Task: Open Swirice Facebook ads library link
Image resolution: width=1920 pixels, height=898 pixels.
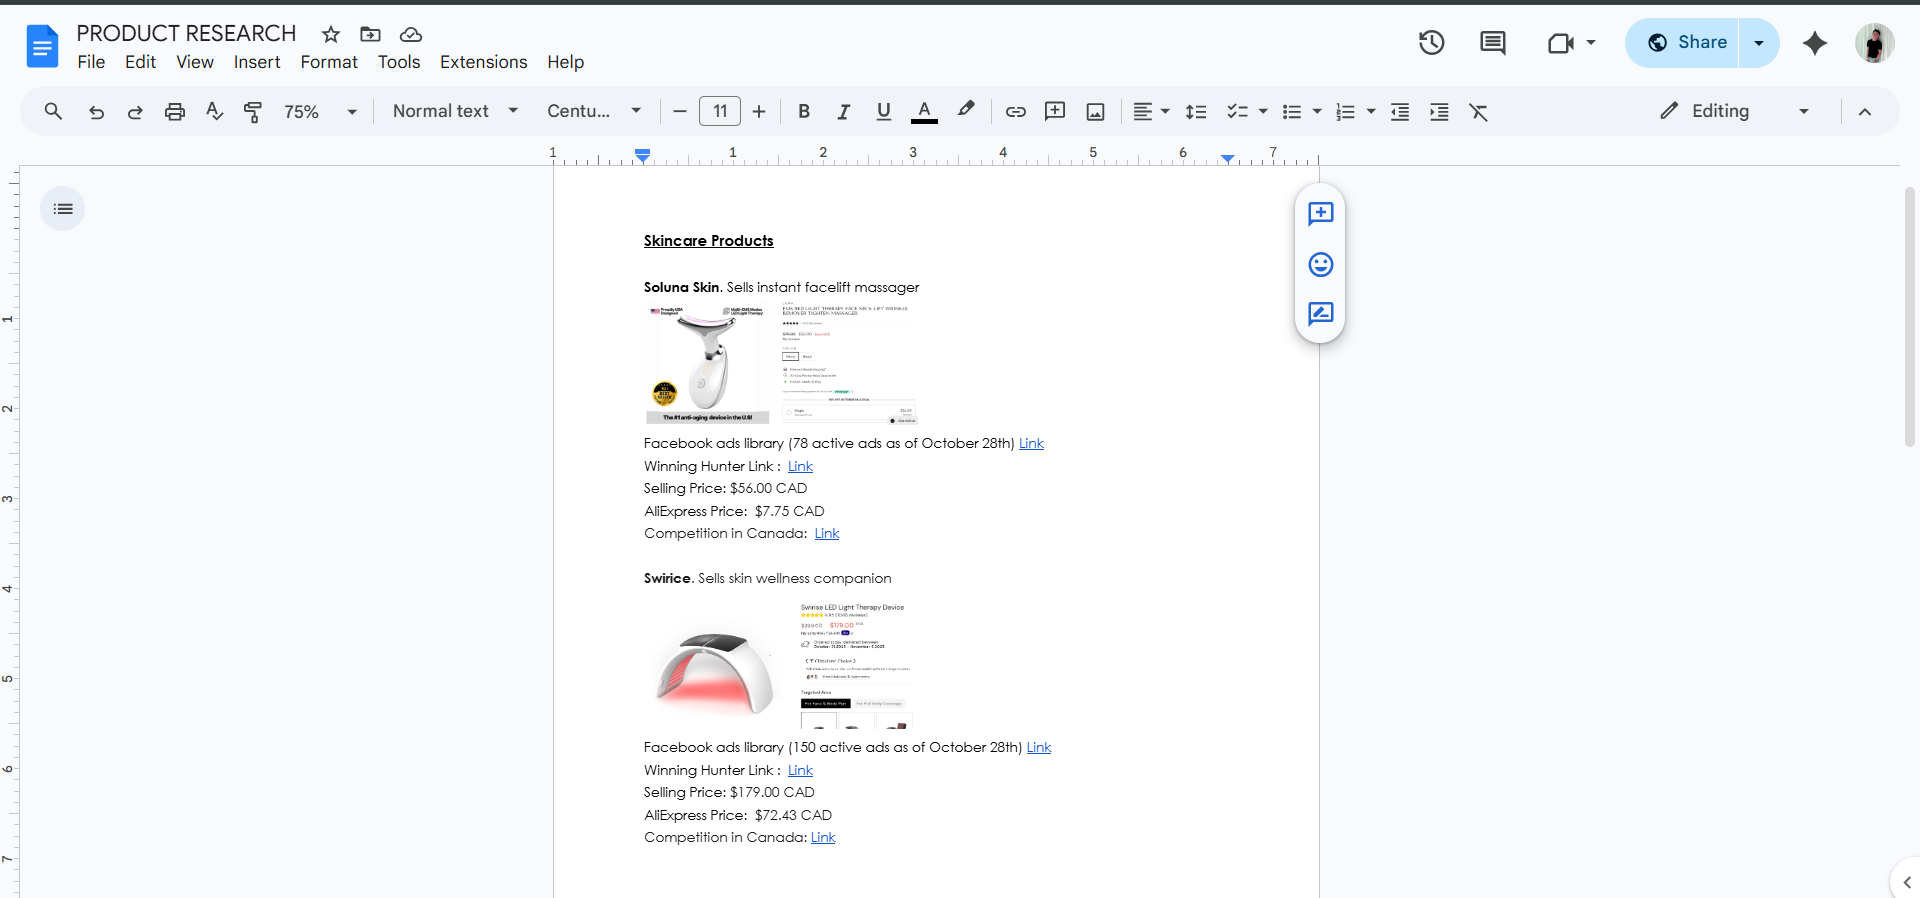Action: (x=1039, y=747)
